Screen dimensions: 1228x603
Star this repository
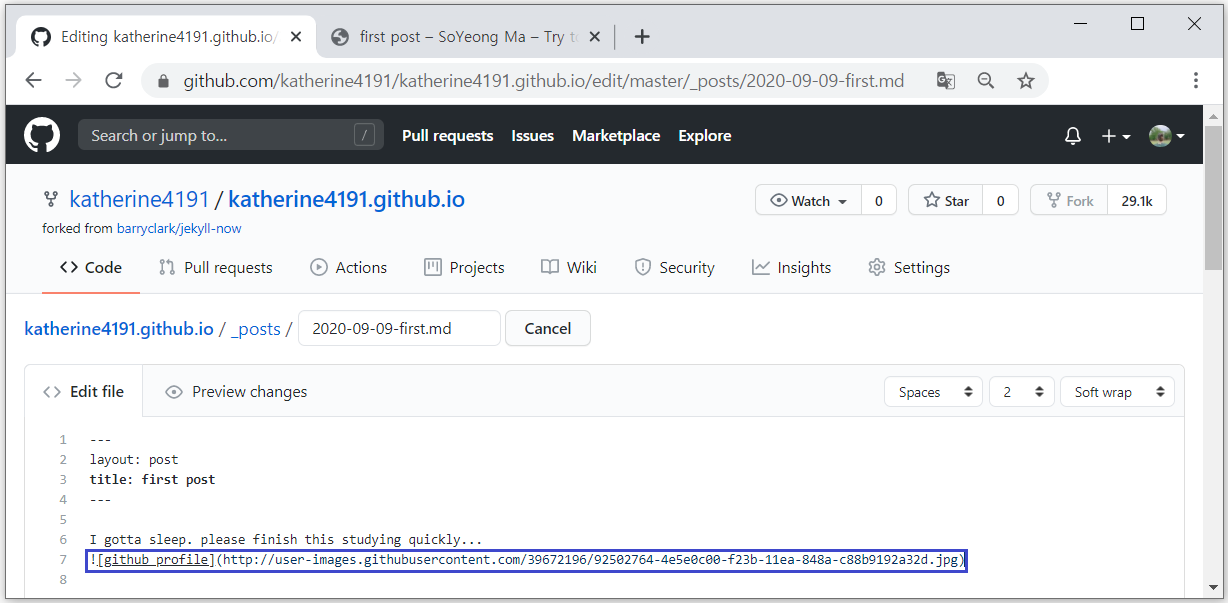point(945,200)
